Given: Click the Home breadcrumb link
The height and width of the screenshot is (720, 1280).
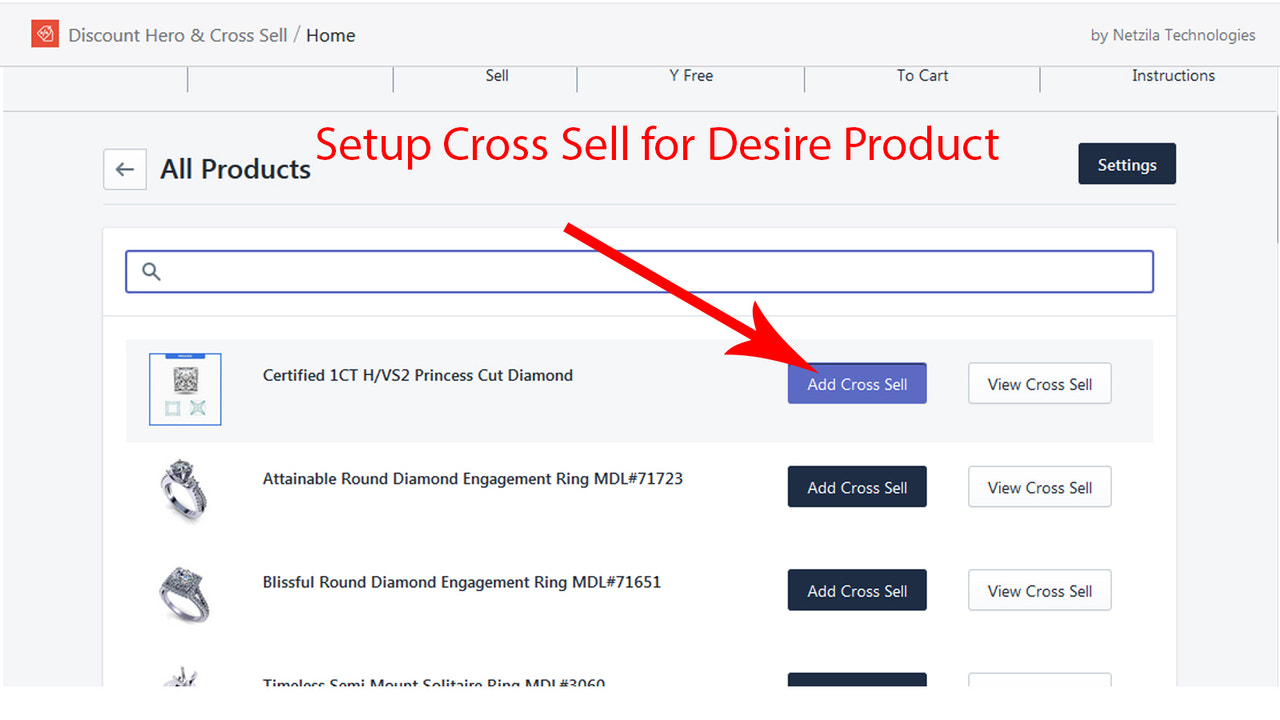Looking at the screenshot, I should [x=330, y=35].
